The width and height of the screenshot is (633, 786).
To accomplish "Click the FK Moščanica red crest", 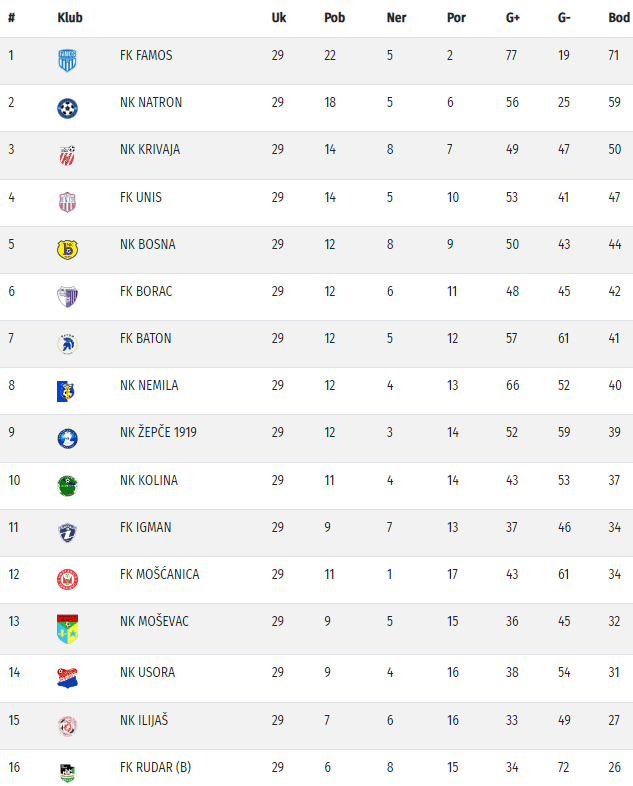I will (67, 579).
